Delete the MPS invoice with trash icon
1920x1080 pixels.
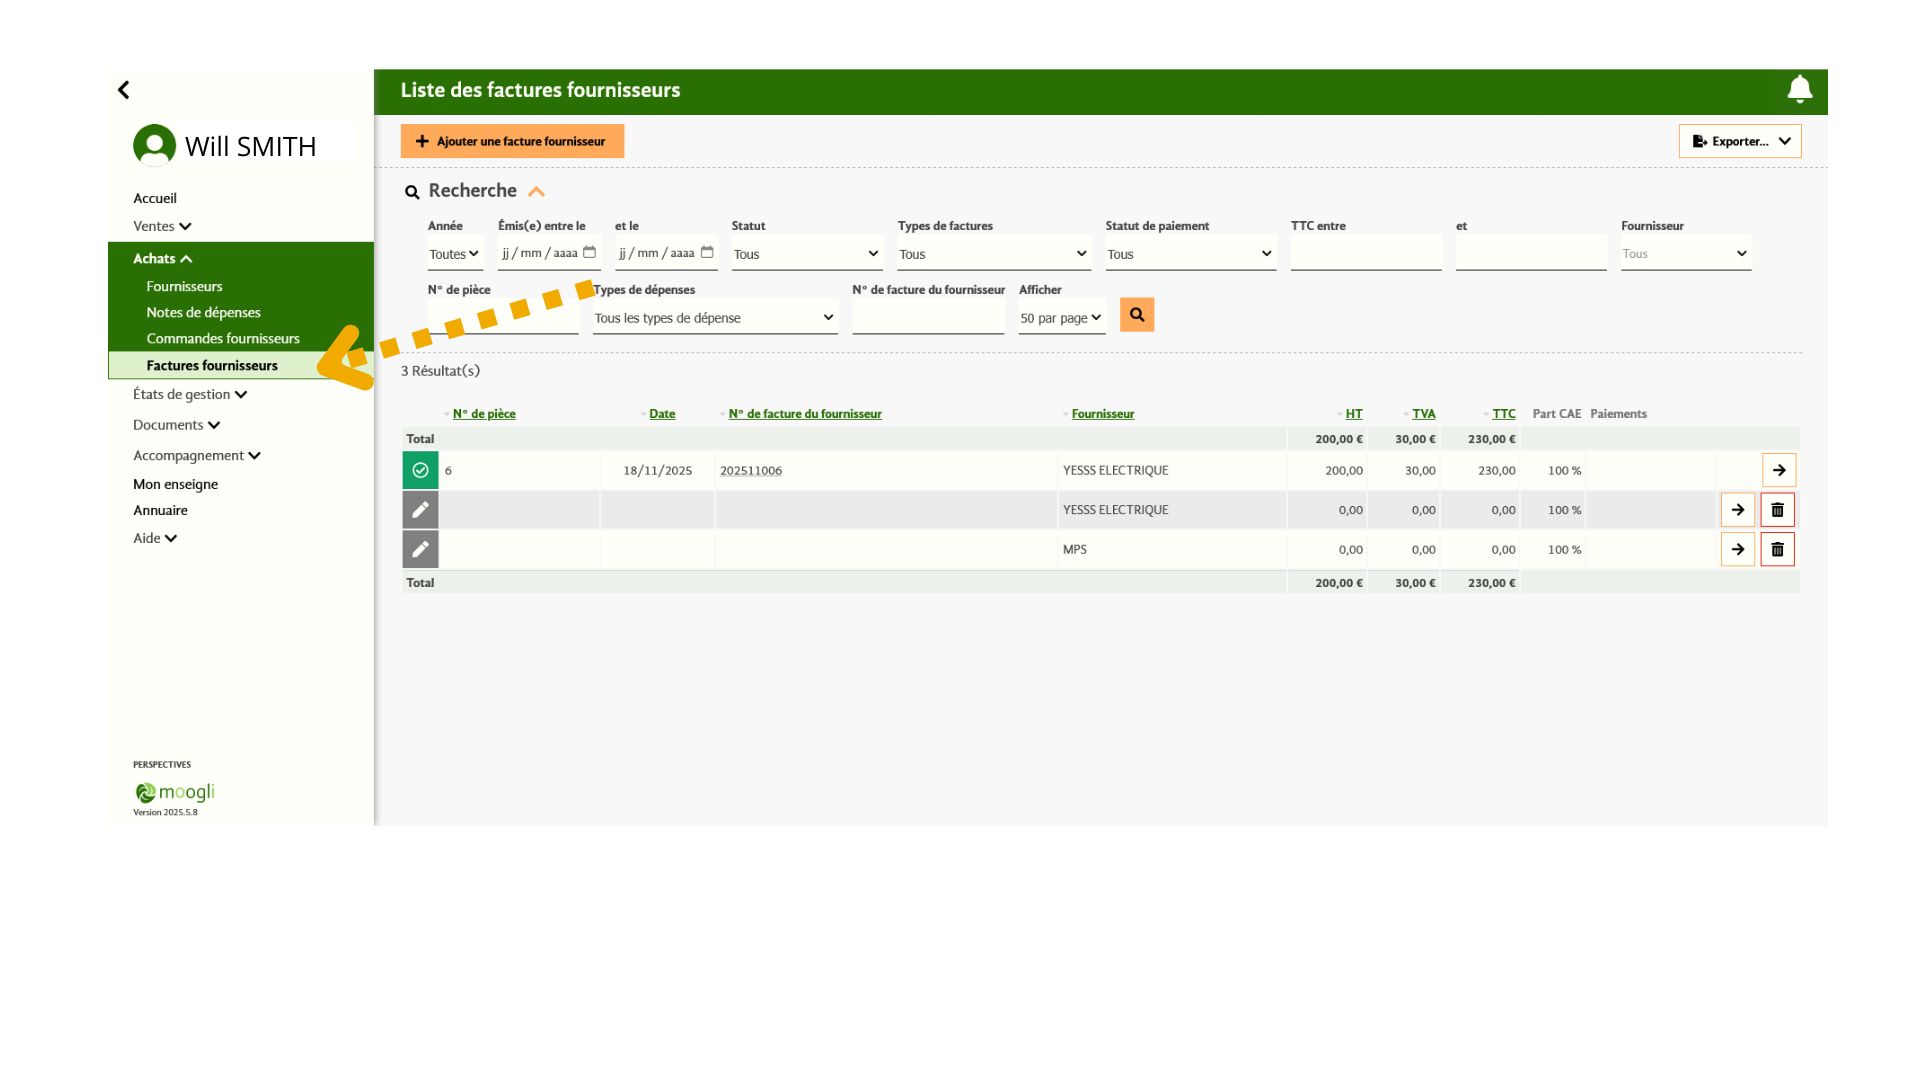pos(1777,549)
